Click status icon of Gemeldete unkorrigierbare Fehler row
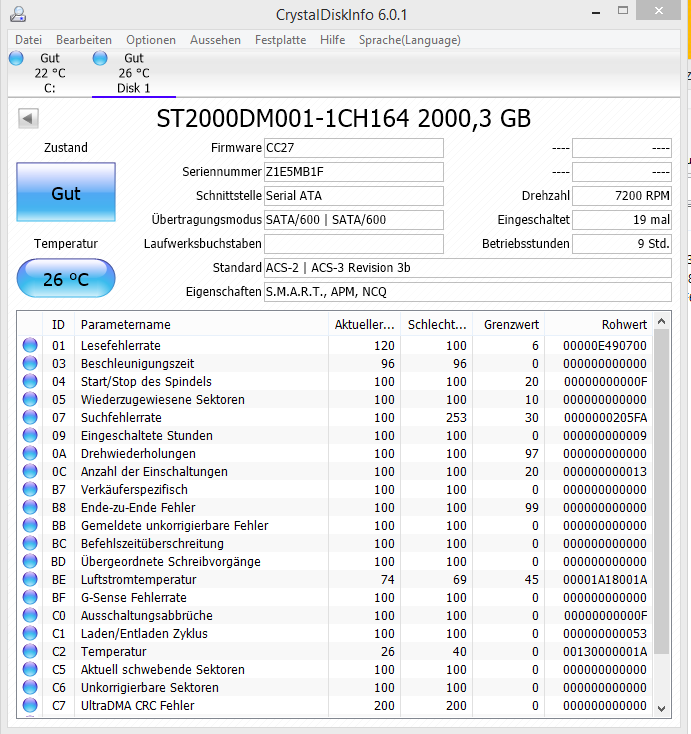Image resolution: width=691 pixels, height=734 pixels. [30, 526]
